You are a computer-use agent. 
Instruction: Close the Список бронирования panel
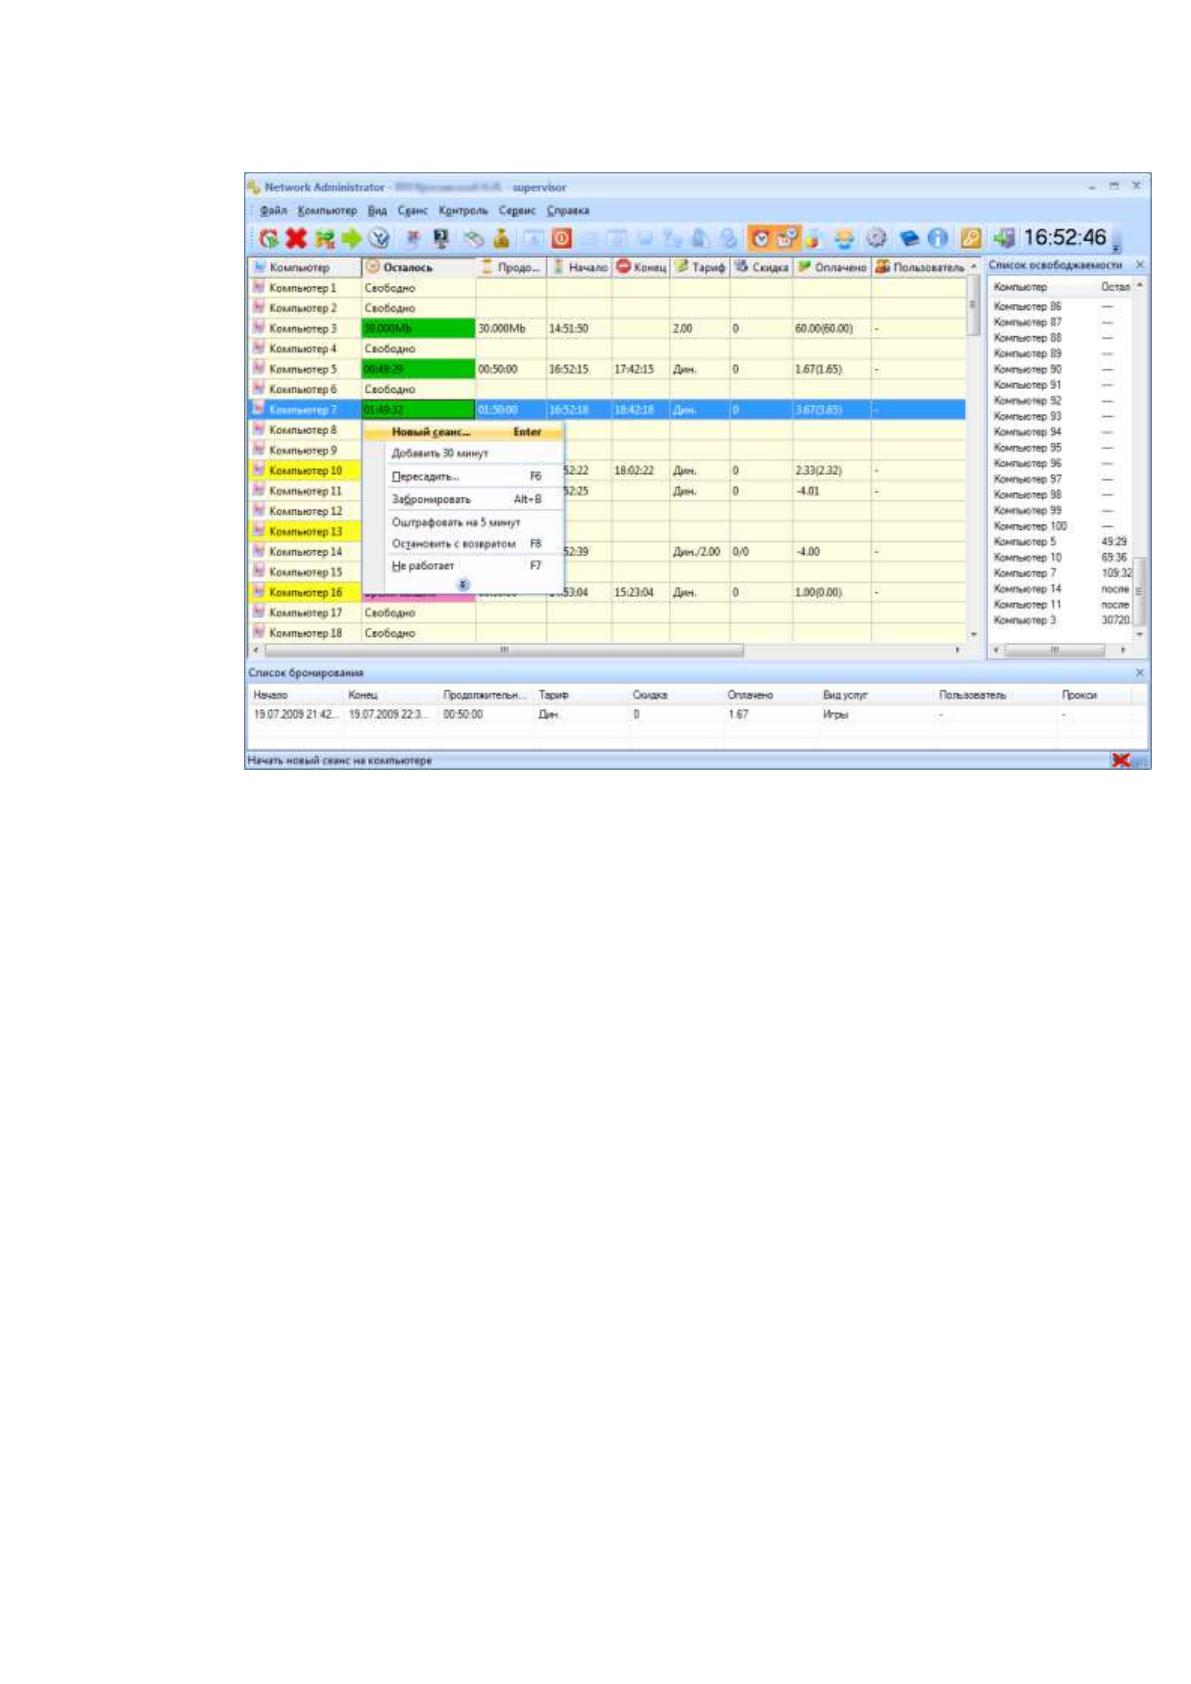point(1139,673)
